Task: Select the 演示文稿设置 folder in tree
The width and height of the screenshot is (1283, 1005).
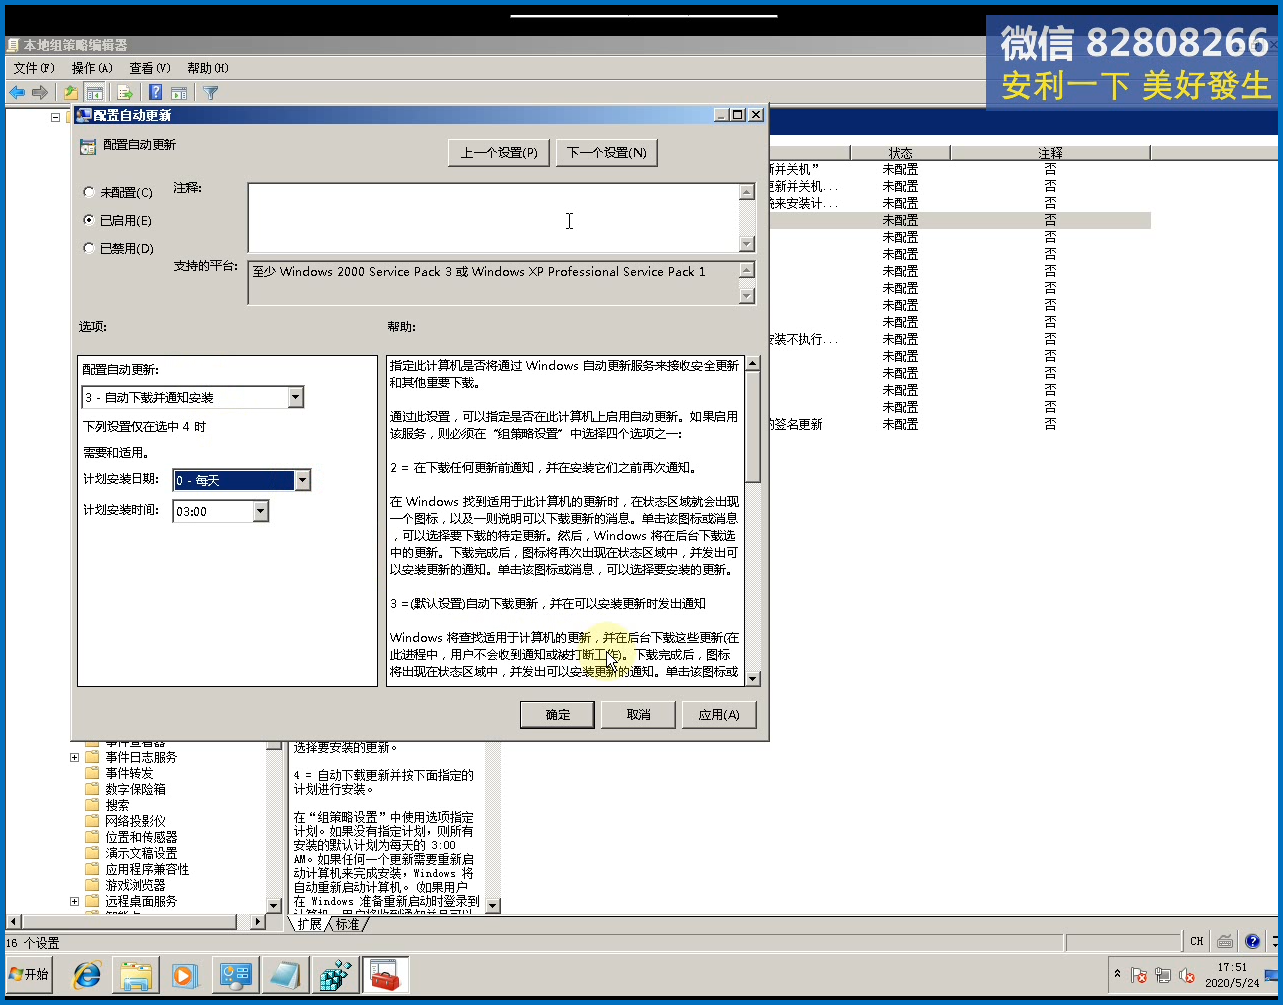Action: (x=141, y=853)
